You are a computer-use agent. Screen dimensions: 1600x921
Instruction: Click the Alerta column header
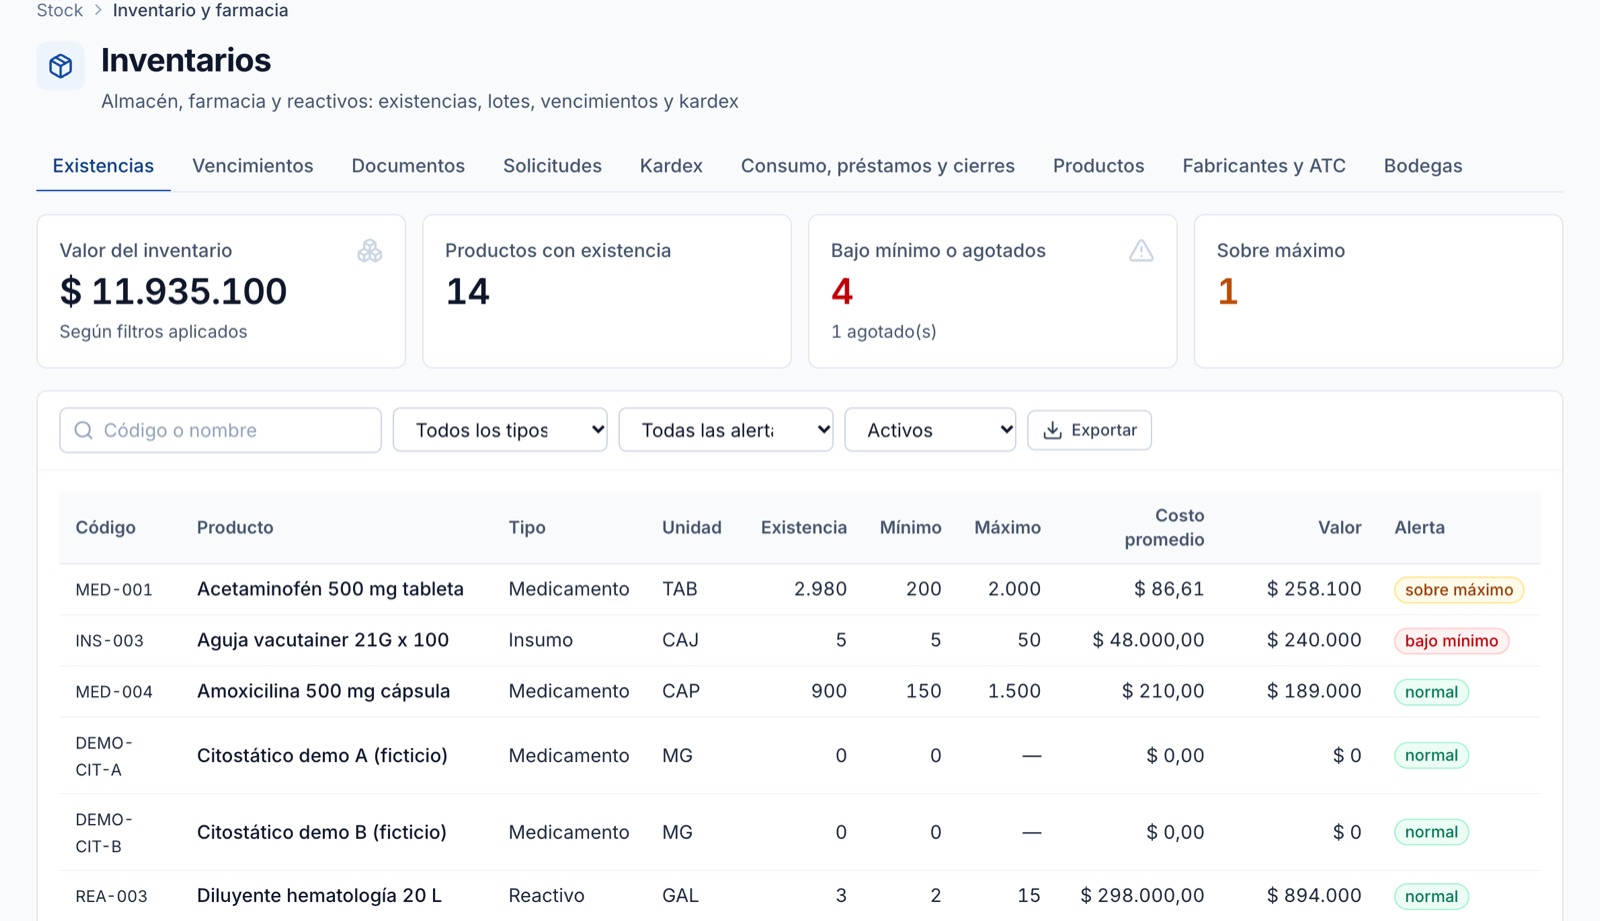coord(1420,527)
